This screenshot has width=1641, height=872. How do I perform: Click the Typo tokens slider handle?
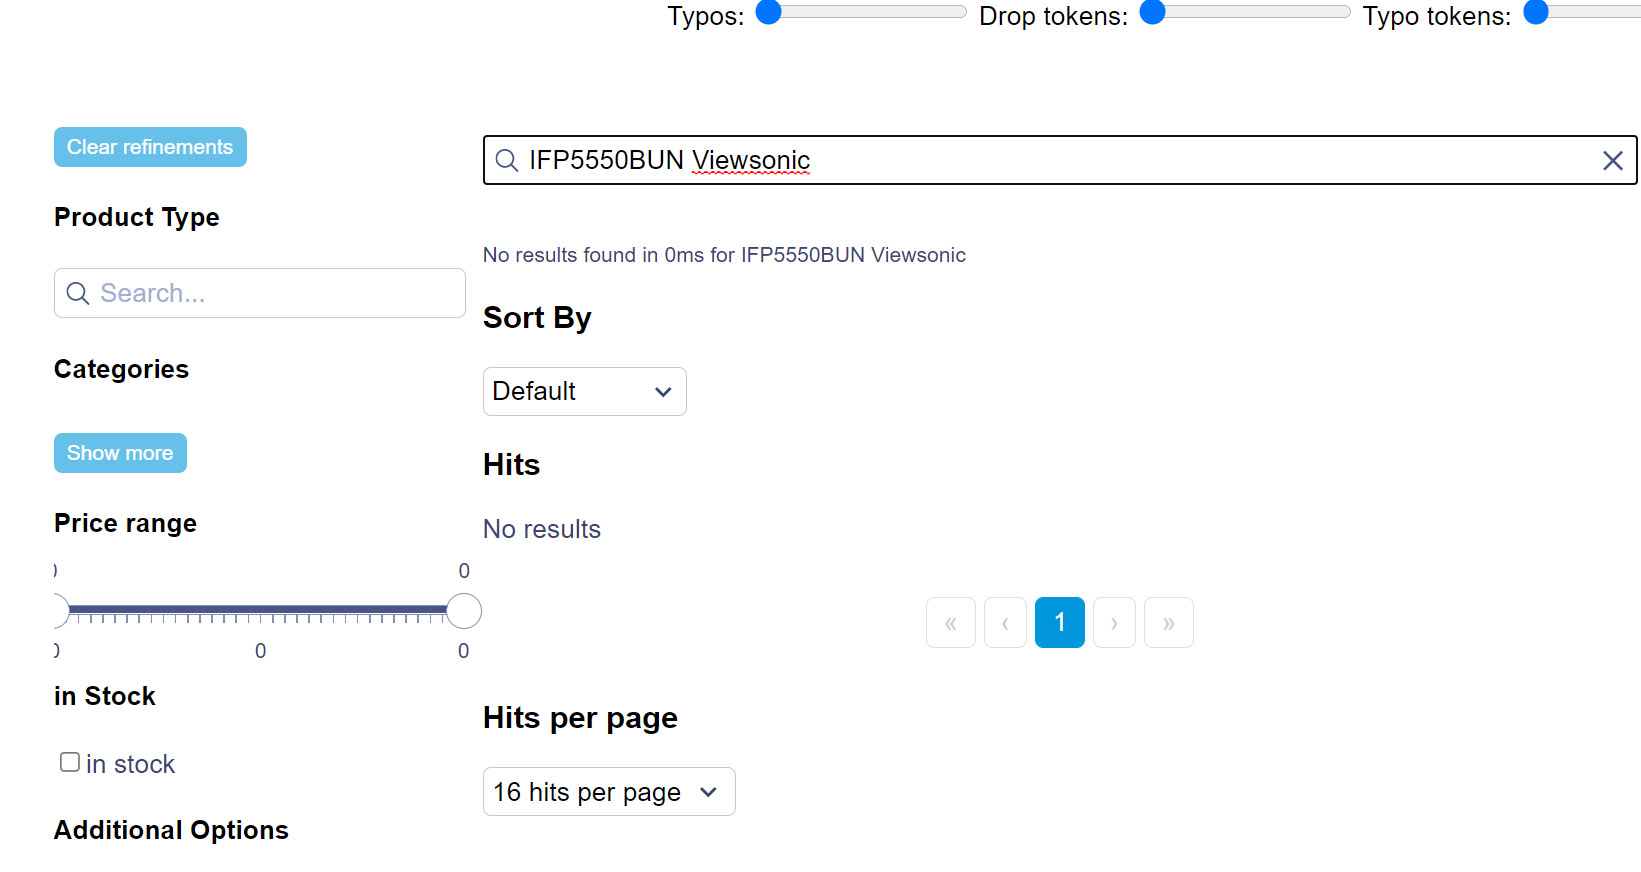tap(1533, 13)
